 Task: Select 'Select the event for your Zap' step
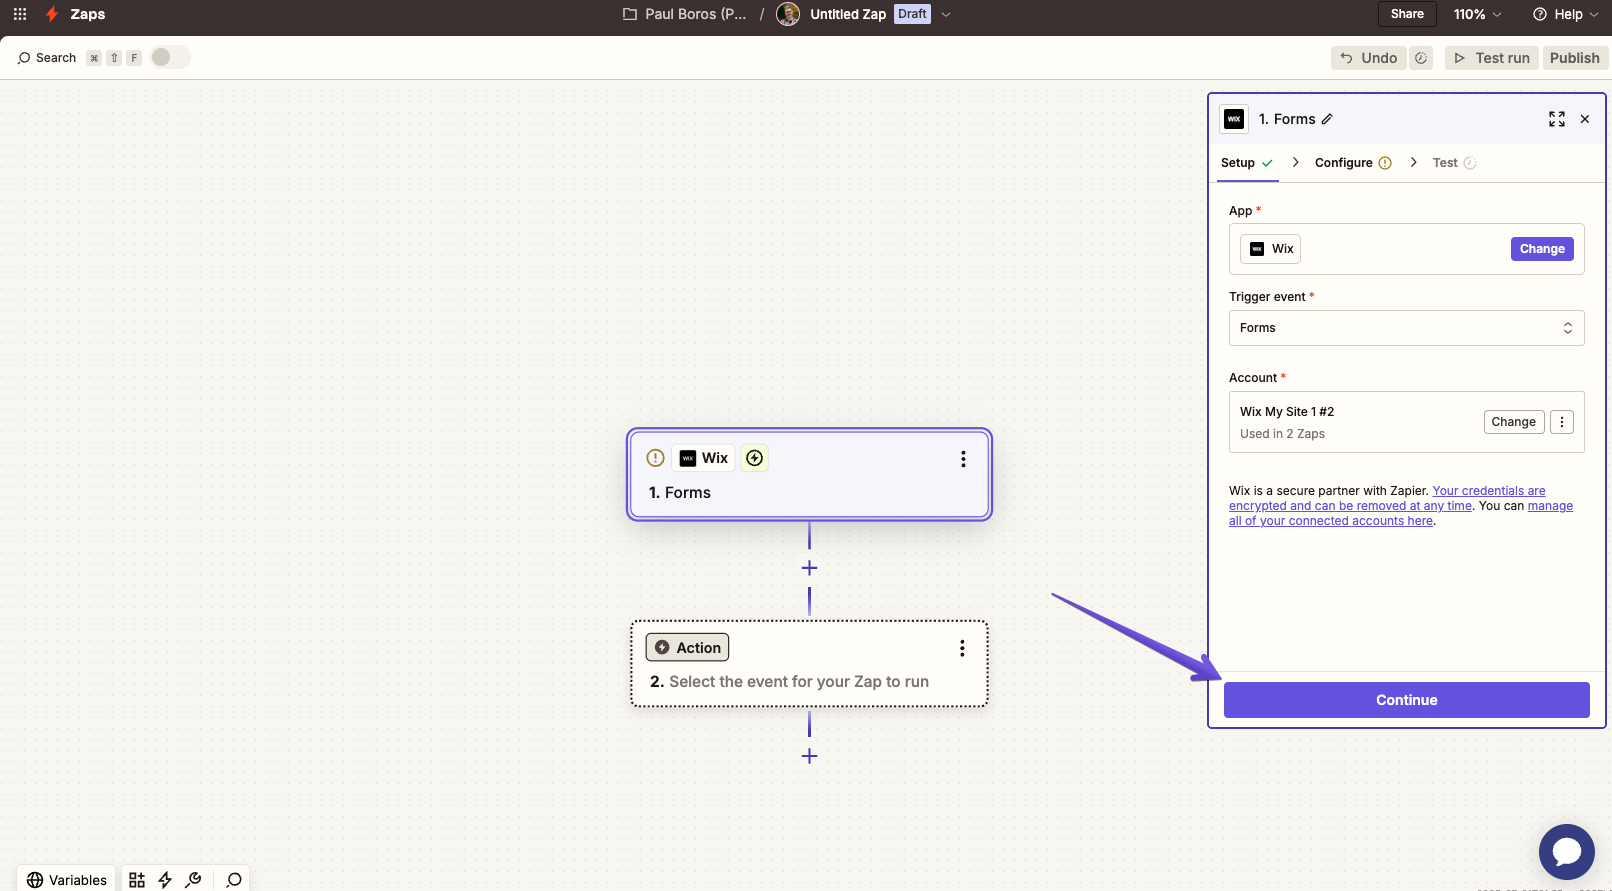pos(809,664)
